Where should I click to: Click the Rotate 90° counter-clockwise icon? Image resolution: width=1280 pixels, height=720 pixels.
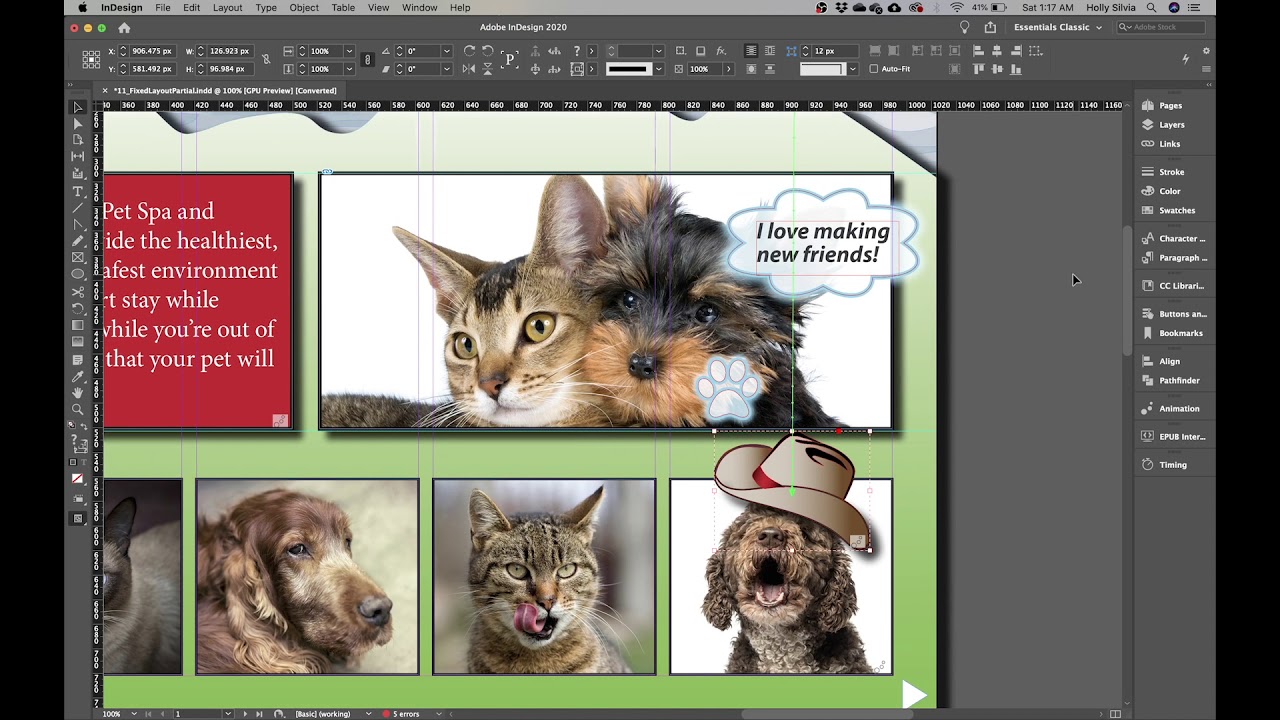pyautogui.click(x=488, y=51)
